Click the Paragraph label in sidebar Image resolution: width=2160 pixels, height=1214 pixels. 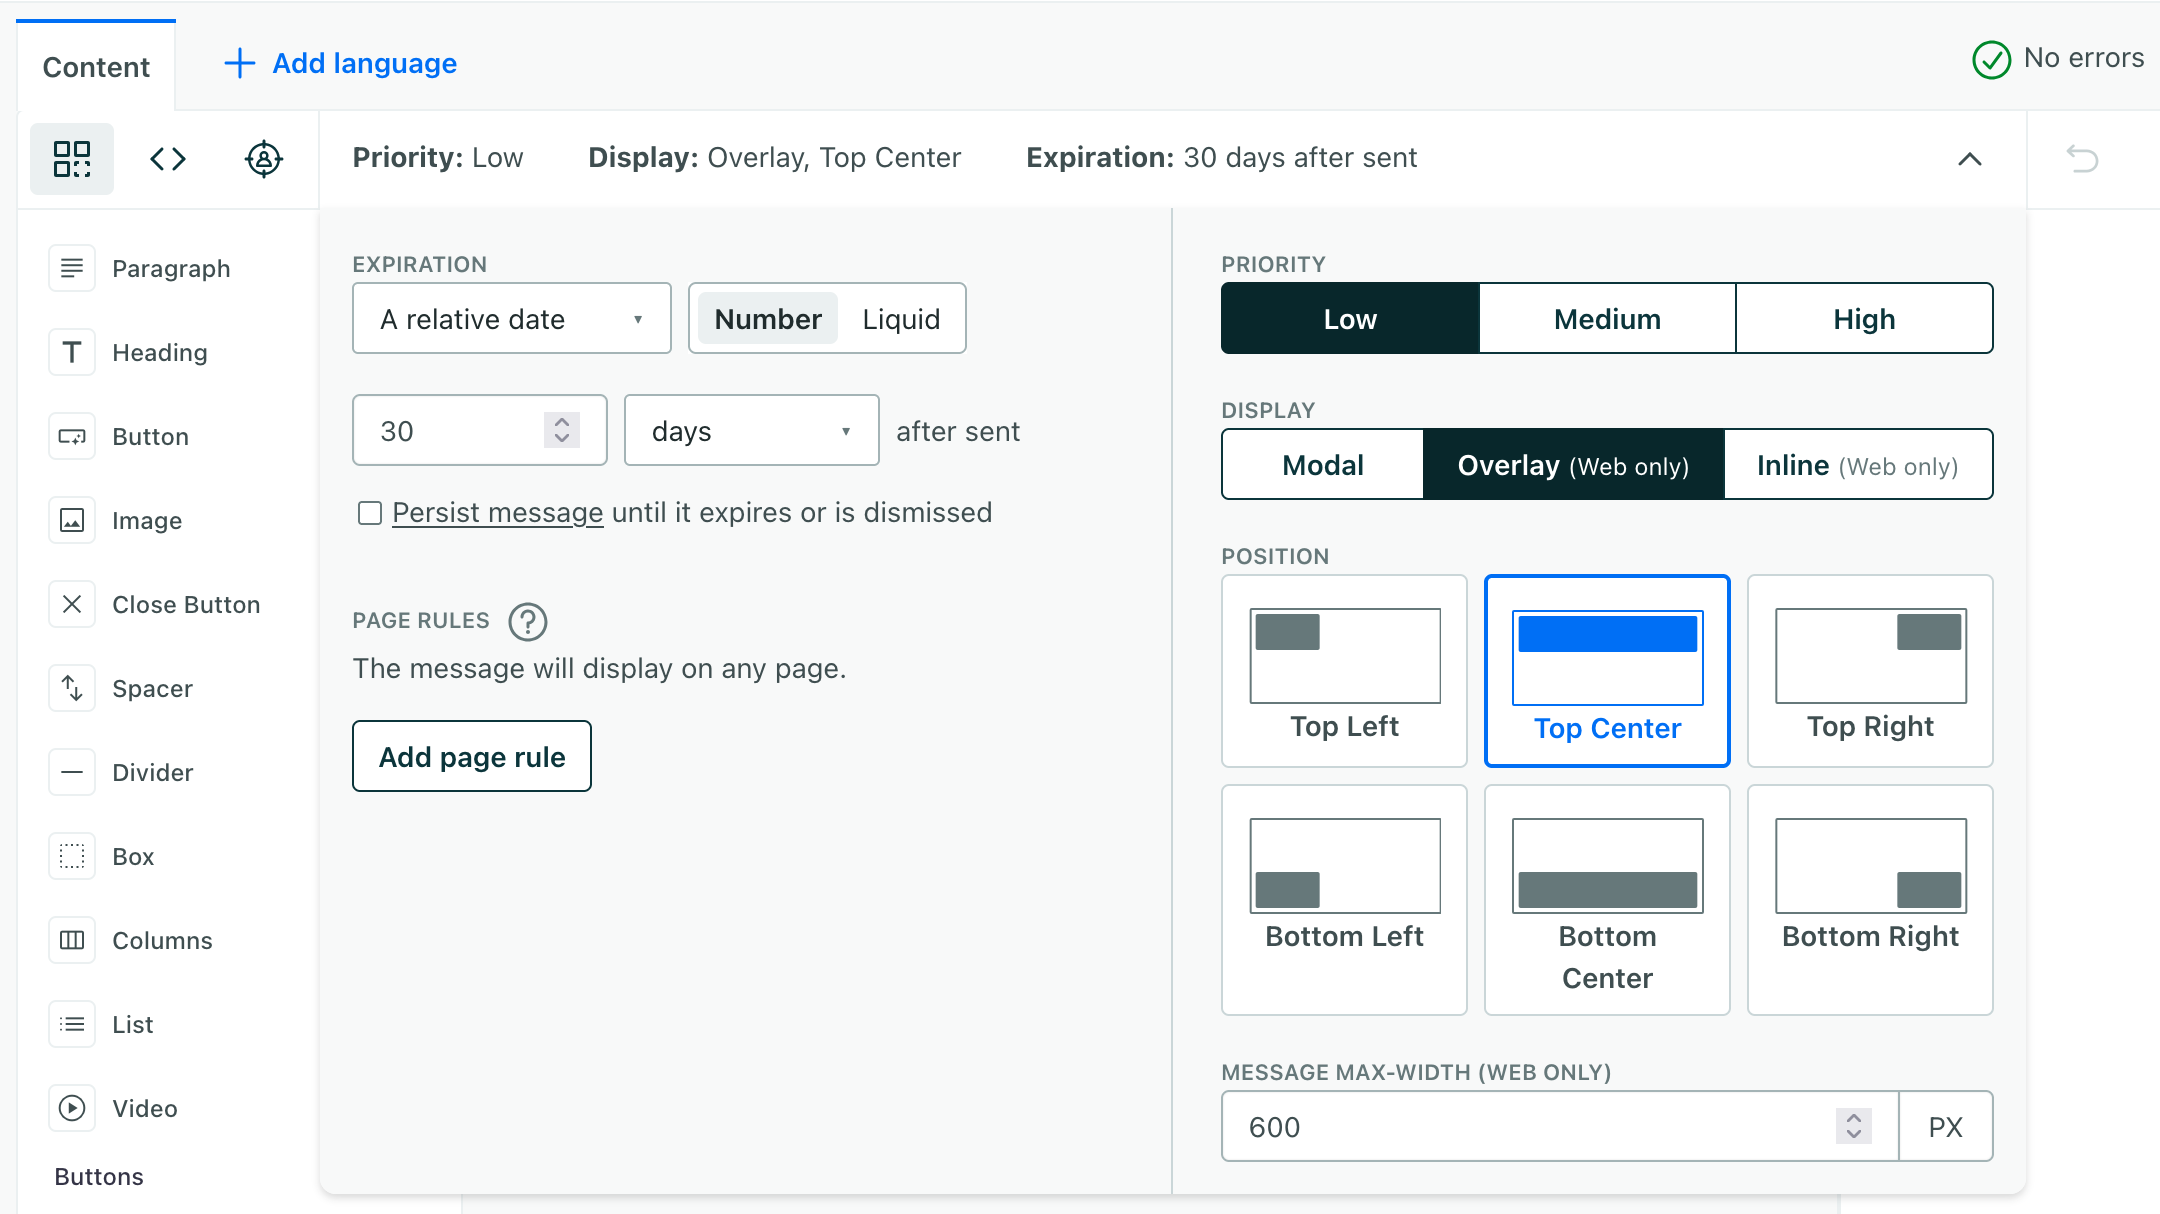tap(171, 268)
